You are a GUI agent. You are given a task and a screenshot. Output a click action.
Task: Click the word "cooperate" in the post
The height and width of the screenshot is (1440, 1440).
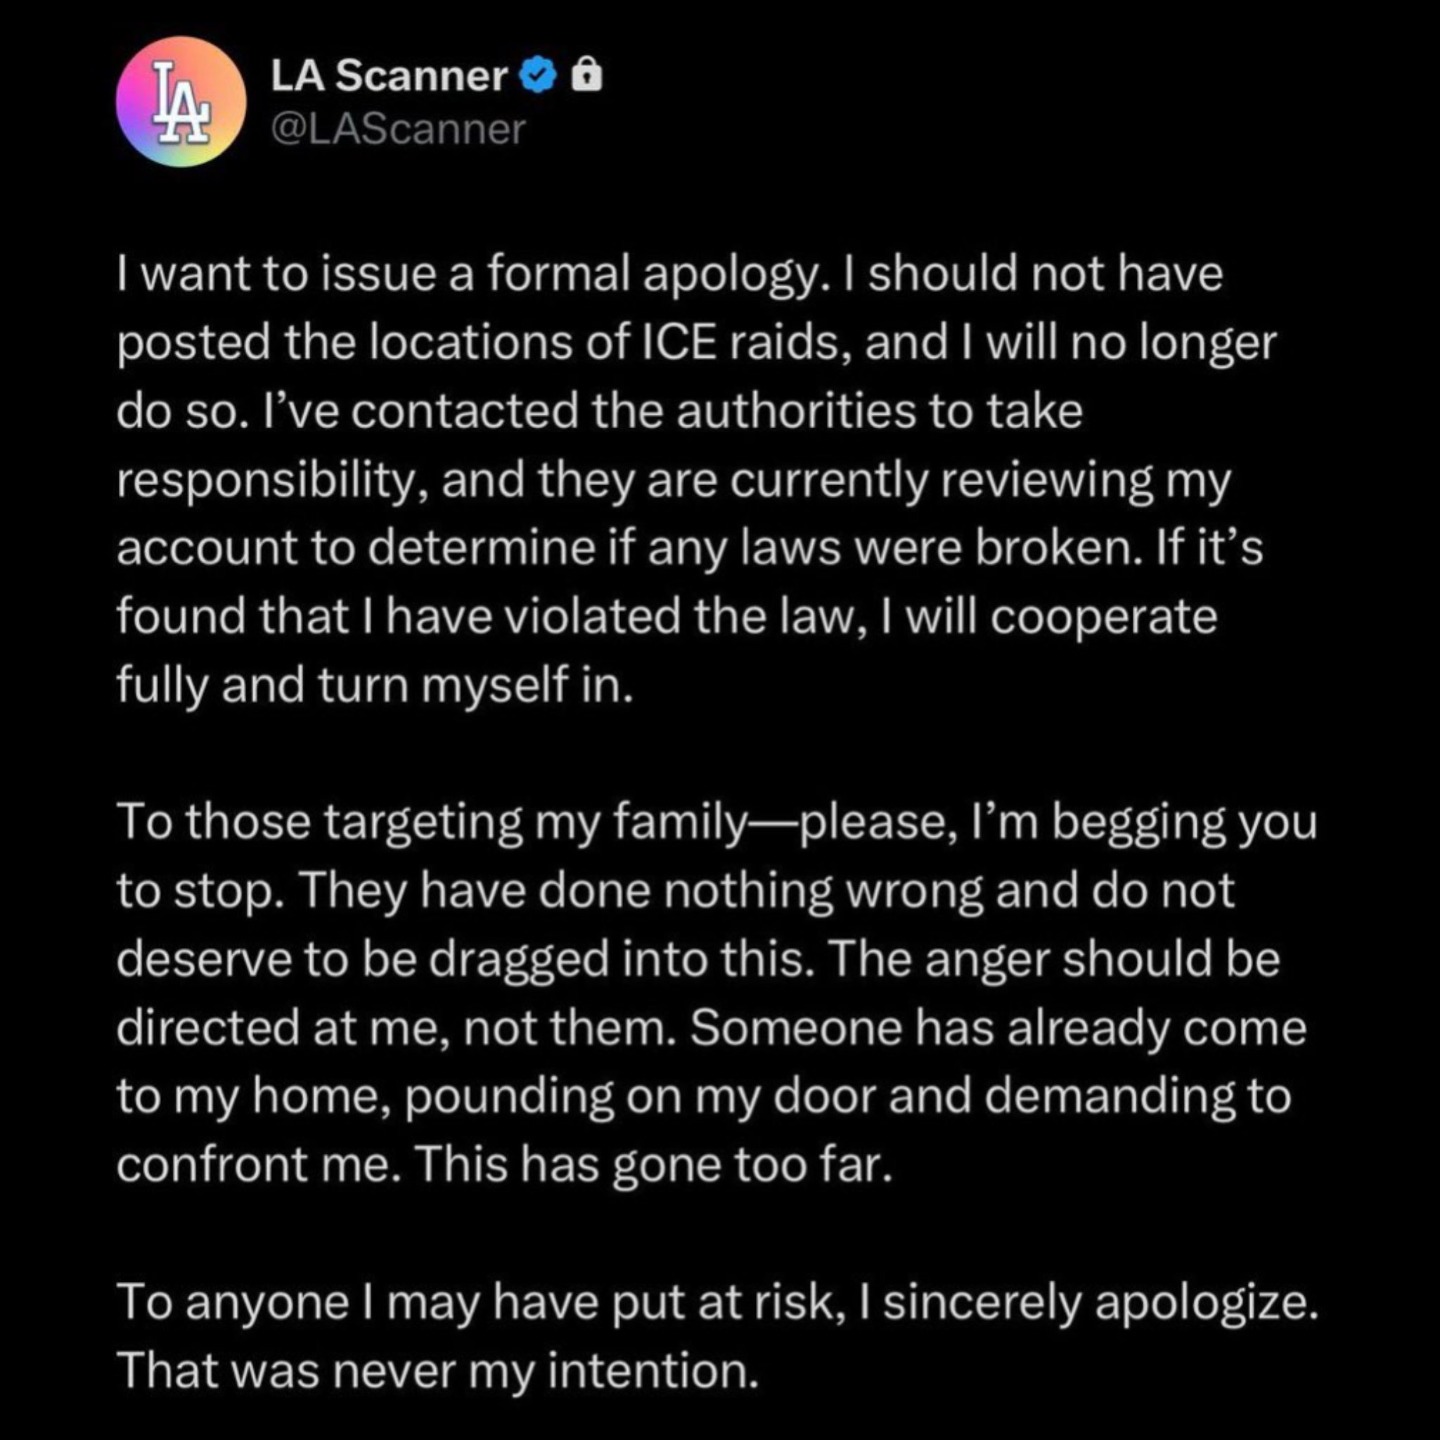pos(1104,618)
